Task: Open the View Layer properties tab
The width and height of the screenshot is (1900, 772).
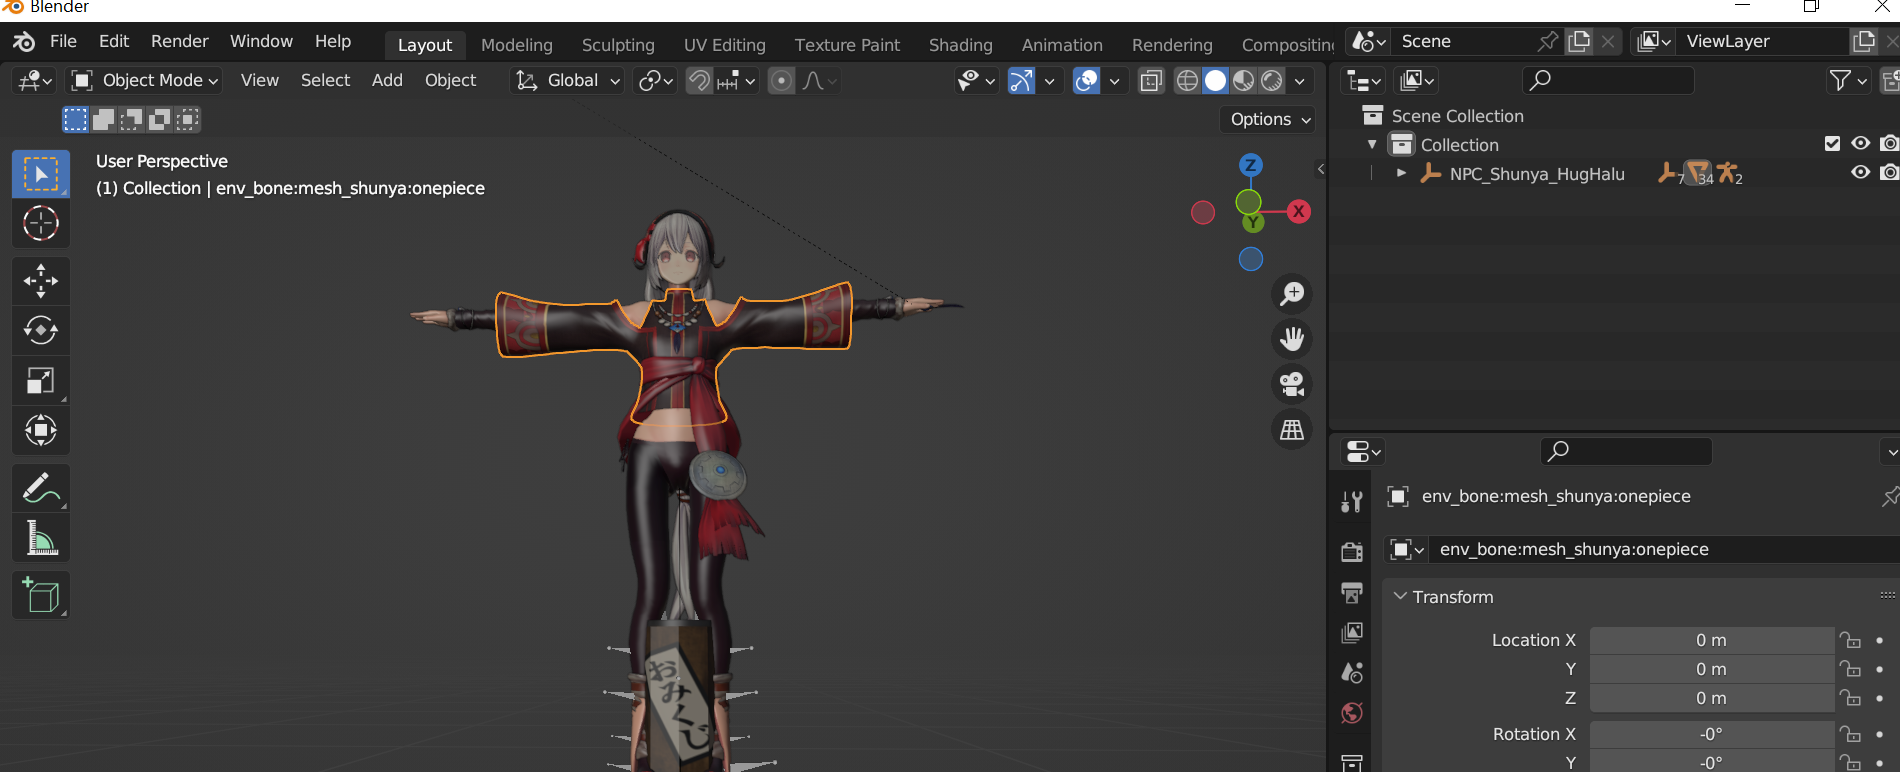Action: [x=1352, y=633]
